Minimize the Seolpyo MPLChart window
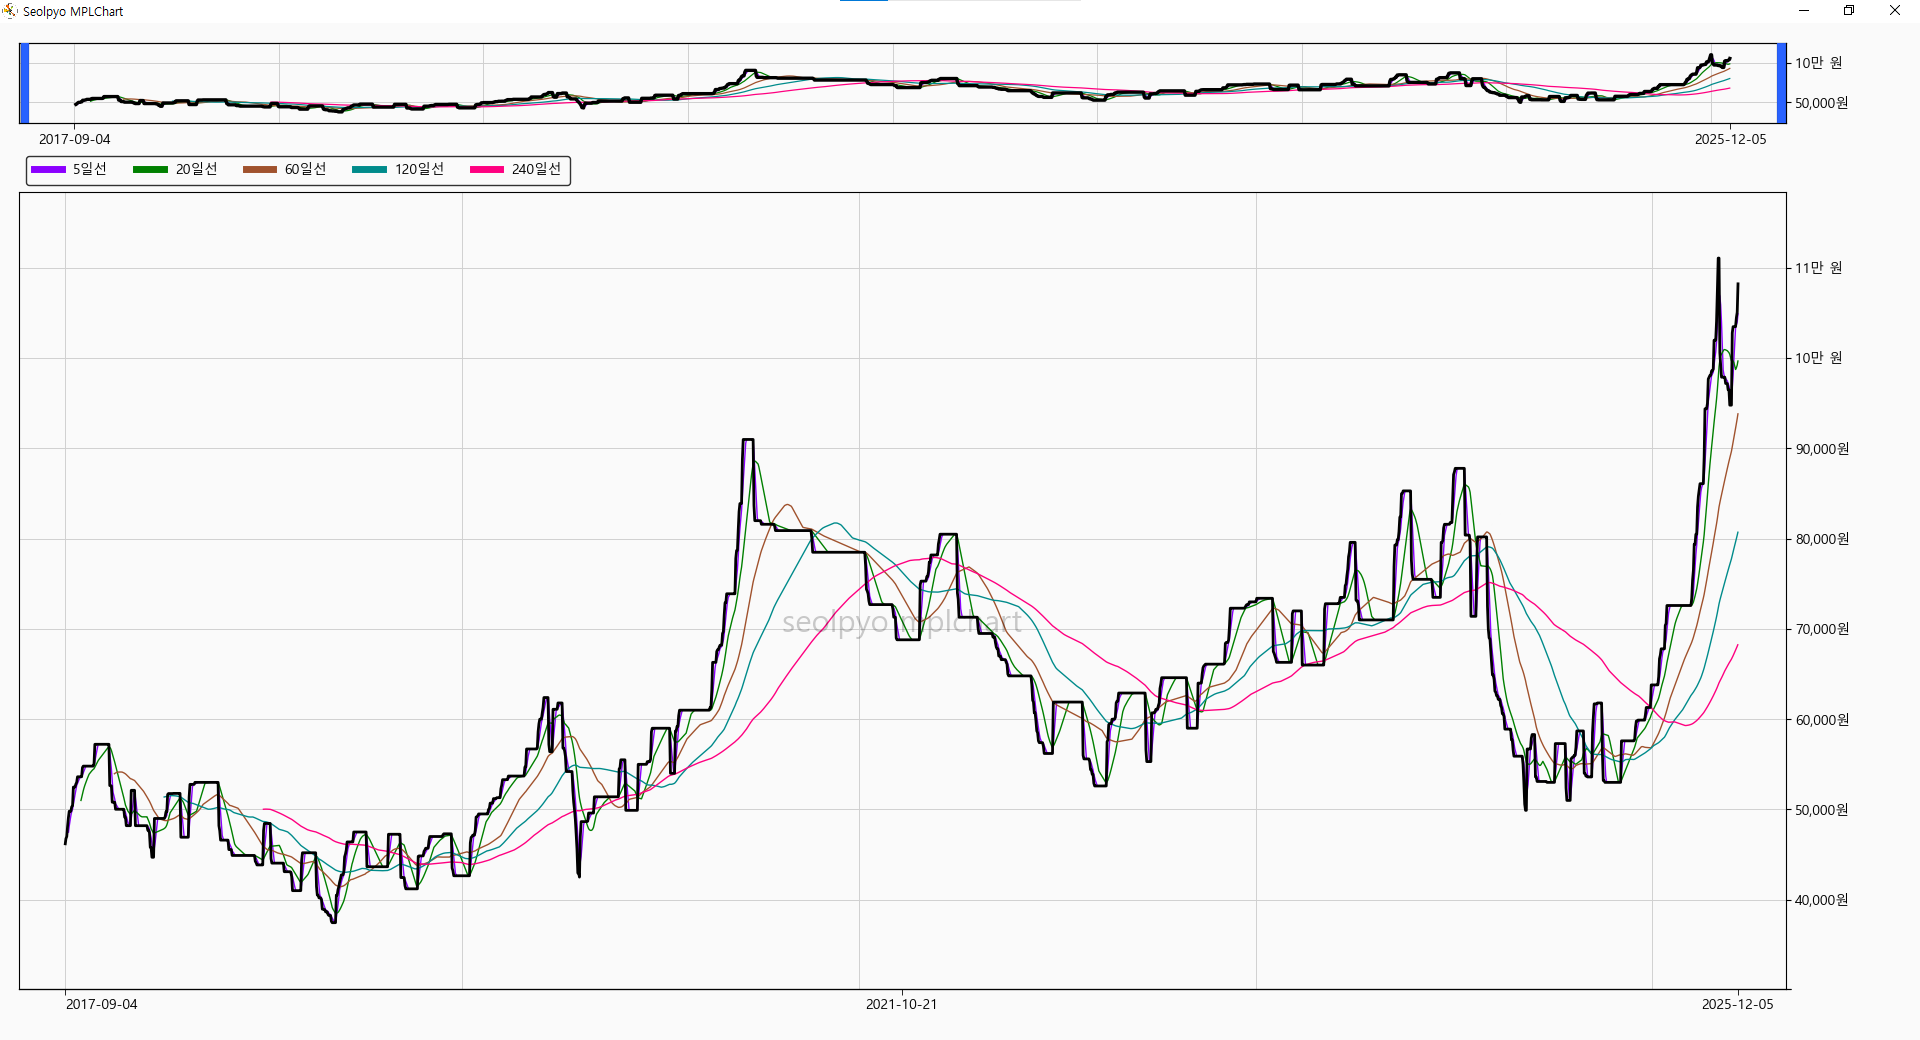Image resolution: width=1920 pixels, height=1040 pixels. click(1804, 11)
